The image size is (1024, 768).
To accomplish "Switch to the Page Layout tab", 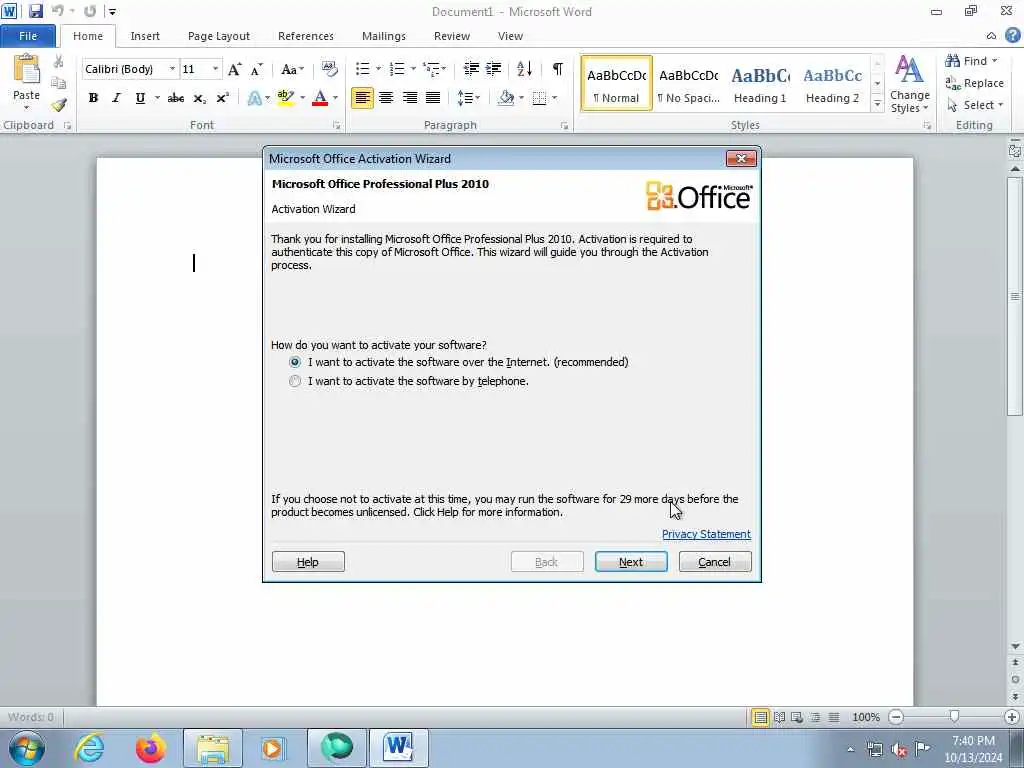I will (x=219, y=36).
